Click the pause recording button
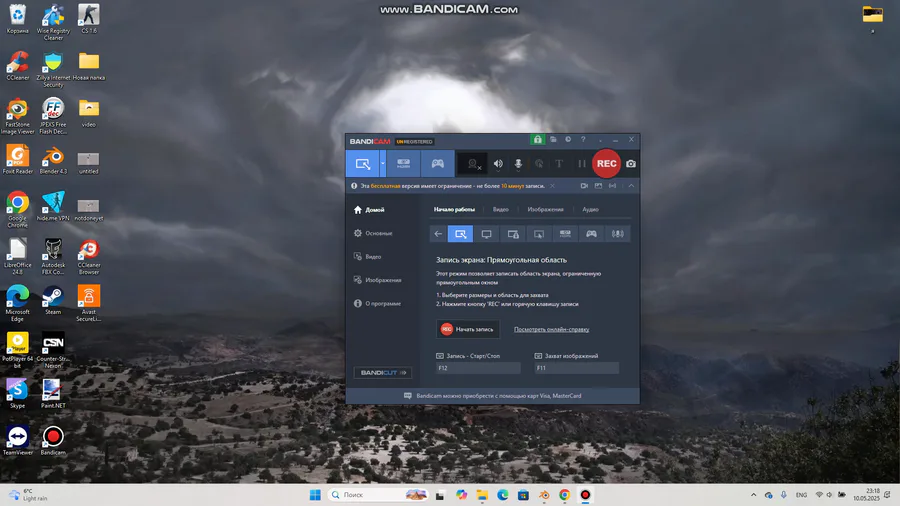The height and width of the screenshot is (506, 900). [x=581, y=164]
